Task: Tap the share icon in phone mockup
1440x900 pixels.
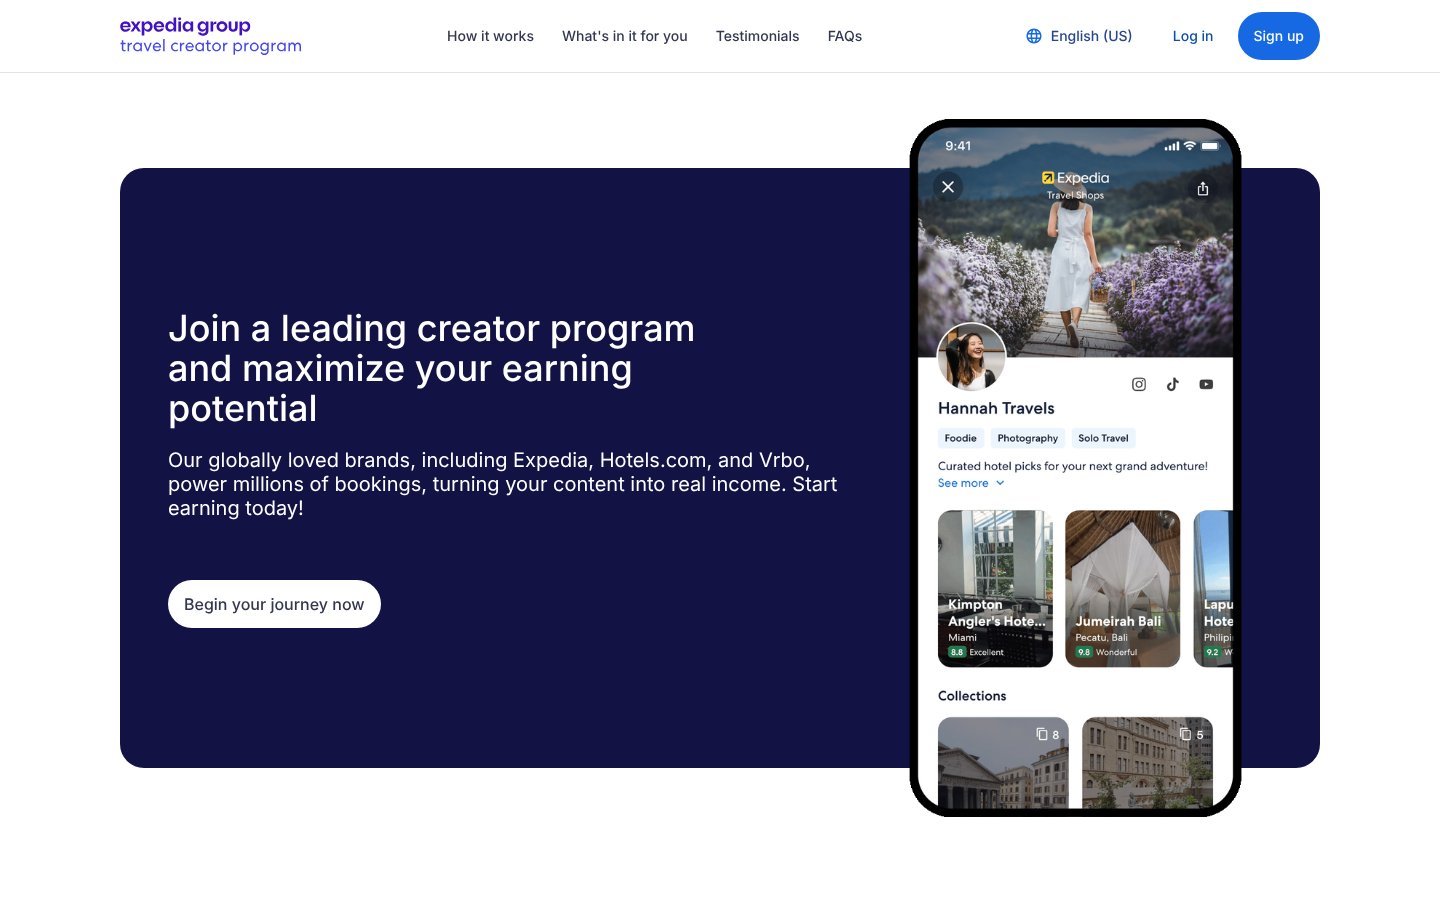Action: (1203, 188)
